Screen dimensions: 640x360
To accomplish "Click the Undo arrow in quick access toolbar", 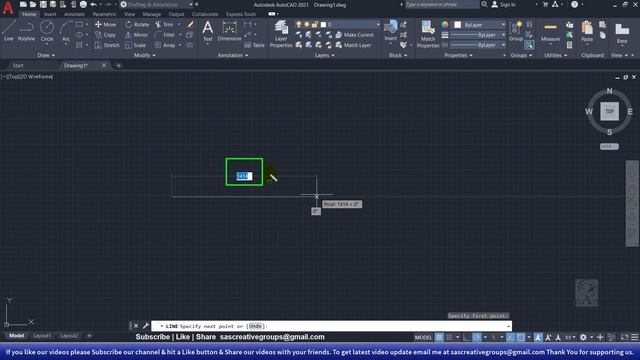I will (93, 4).
